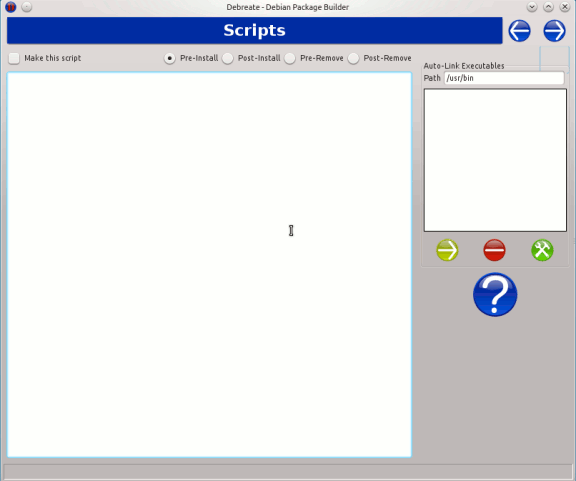Screen dimensions: 576x481
Task: Maximize the Debreate window
Action: (548, 7)
